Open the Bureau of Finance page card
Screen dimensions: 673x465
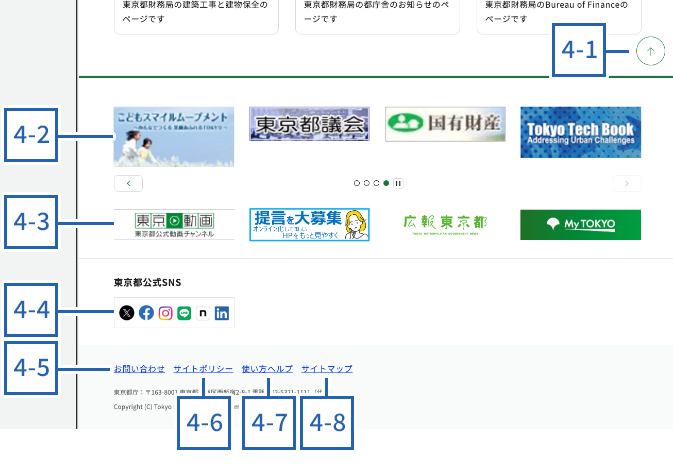pyautogui.click(x=559, y=16)
